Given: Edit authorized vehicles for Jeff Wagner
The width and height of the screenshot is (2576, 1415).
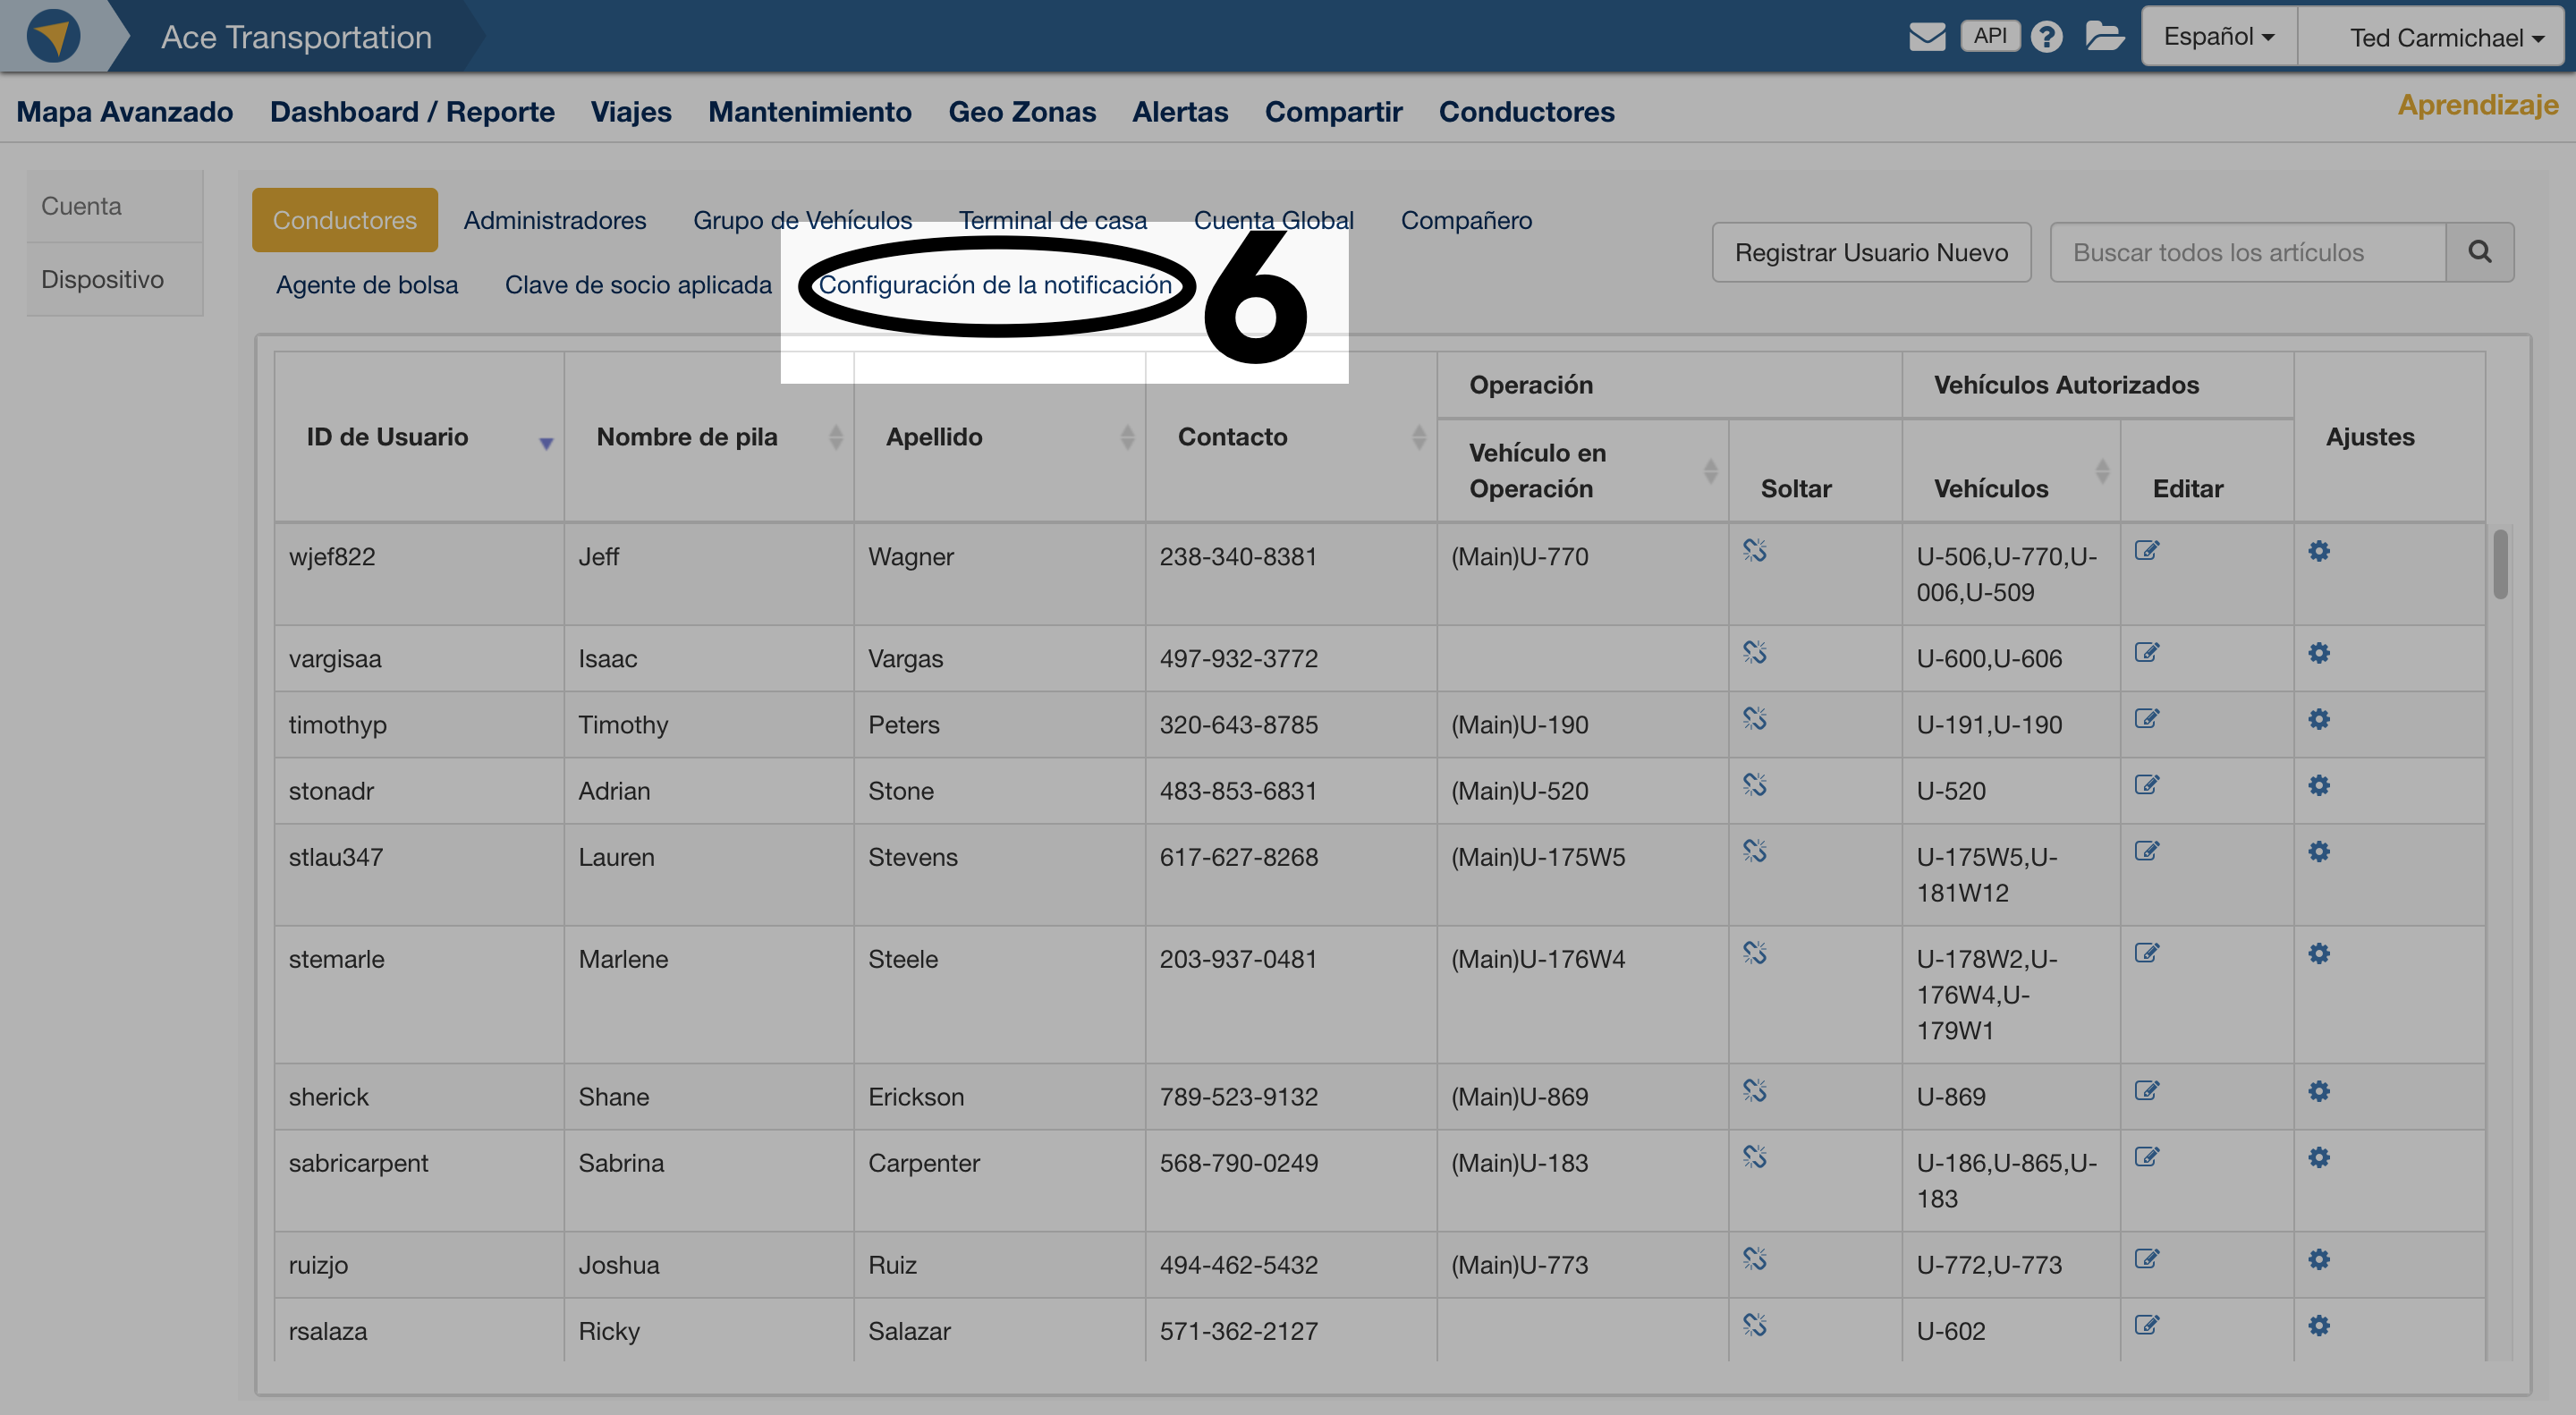Looking at the screenshot, I should [x=2146, y=551].
